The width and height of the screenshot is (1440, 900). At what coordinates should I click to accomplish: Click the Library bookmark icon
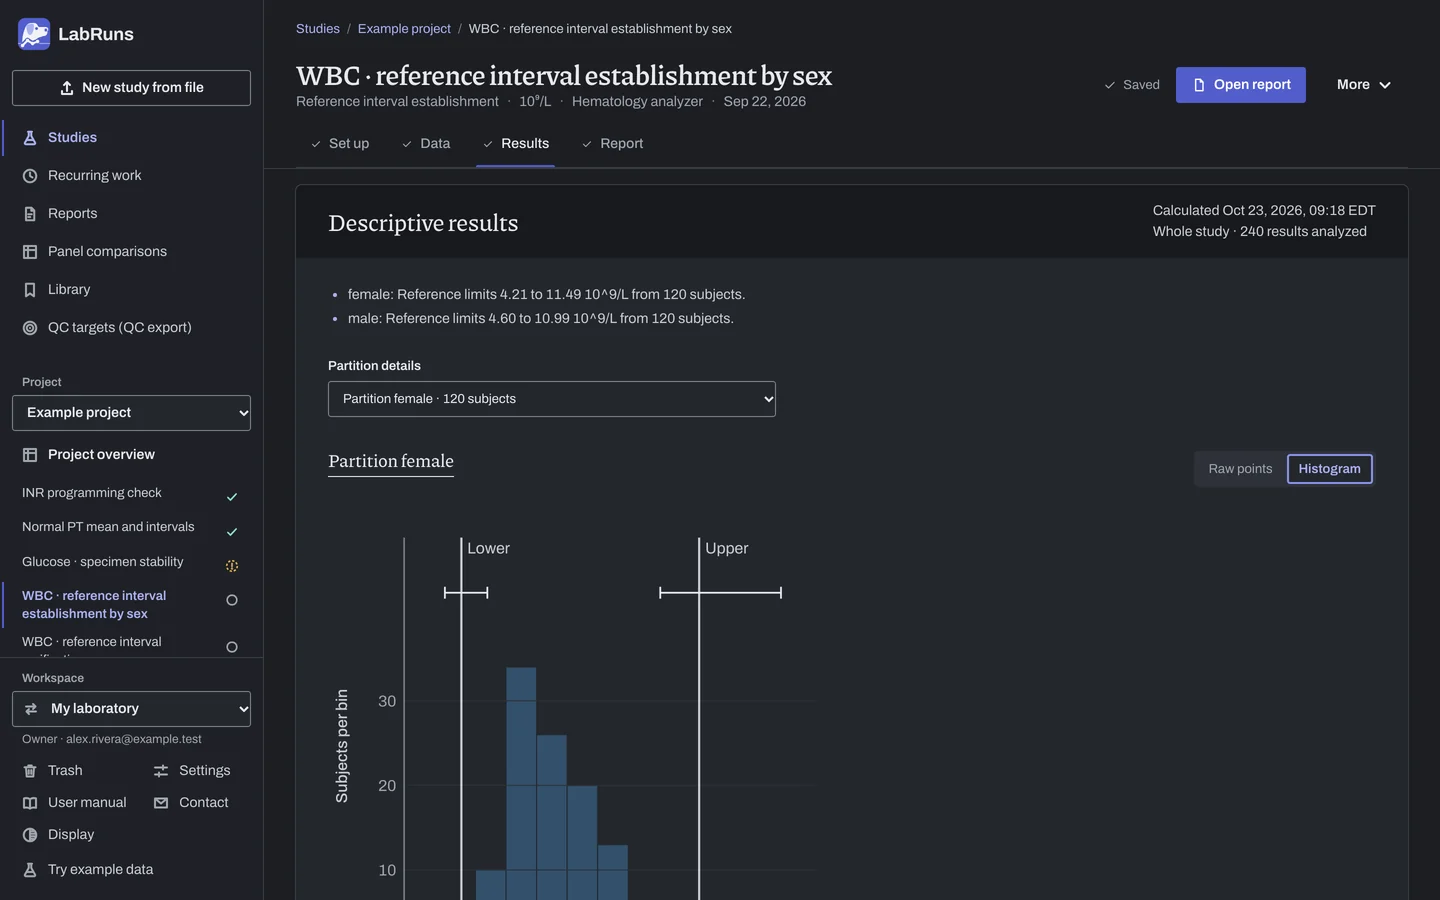(30, 290)
